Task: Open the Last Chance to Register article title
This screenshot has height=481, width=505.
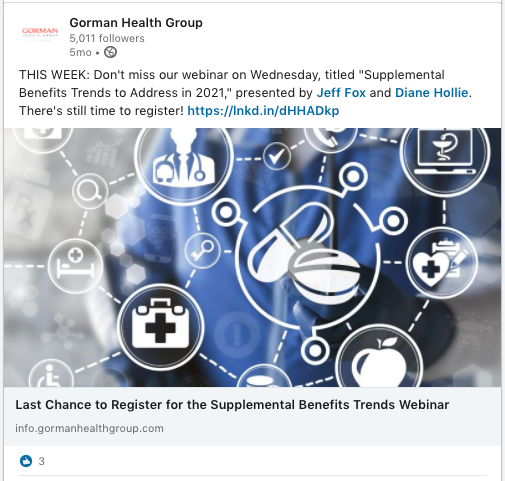Action: tap(232, 405)
